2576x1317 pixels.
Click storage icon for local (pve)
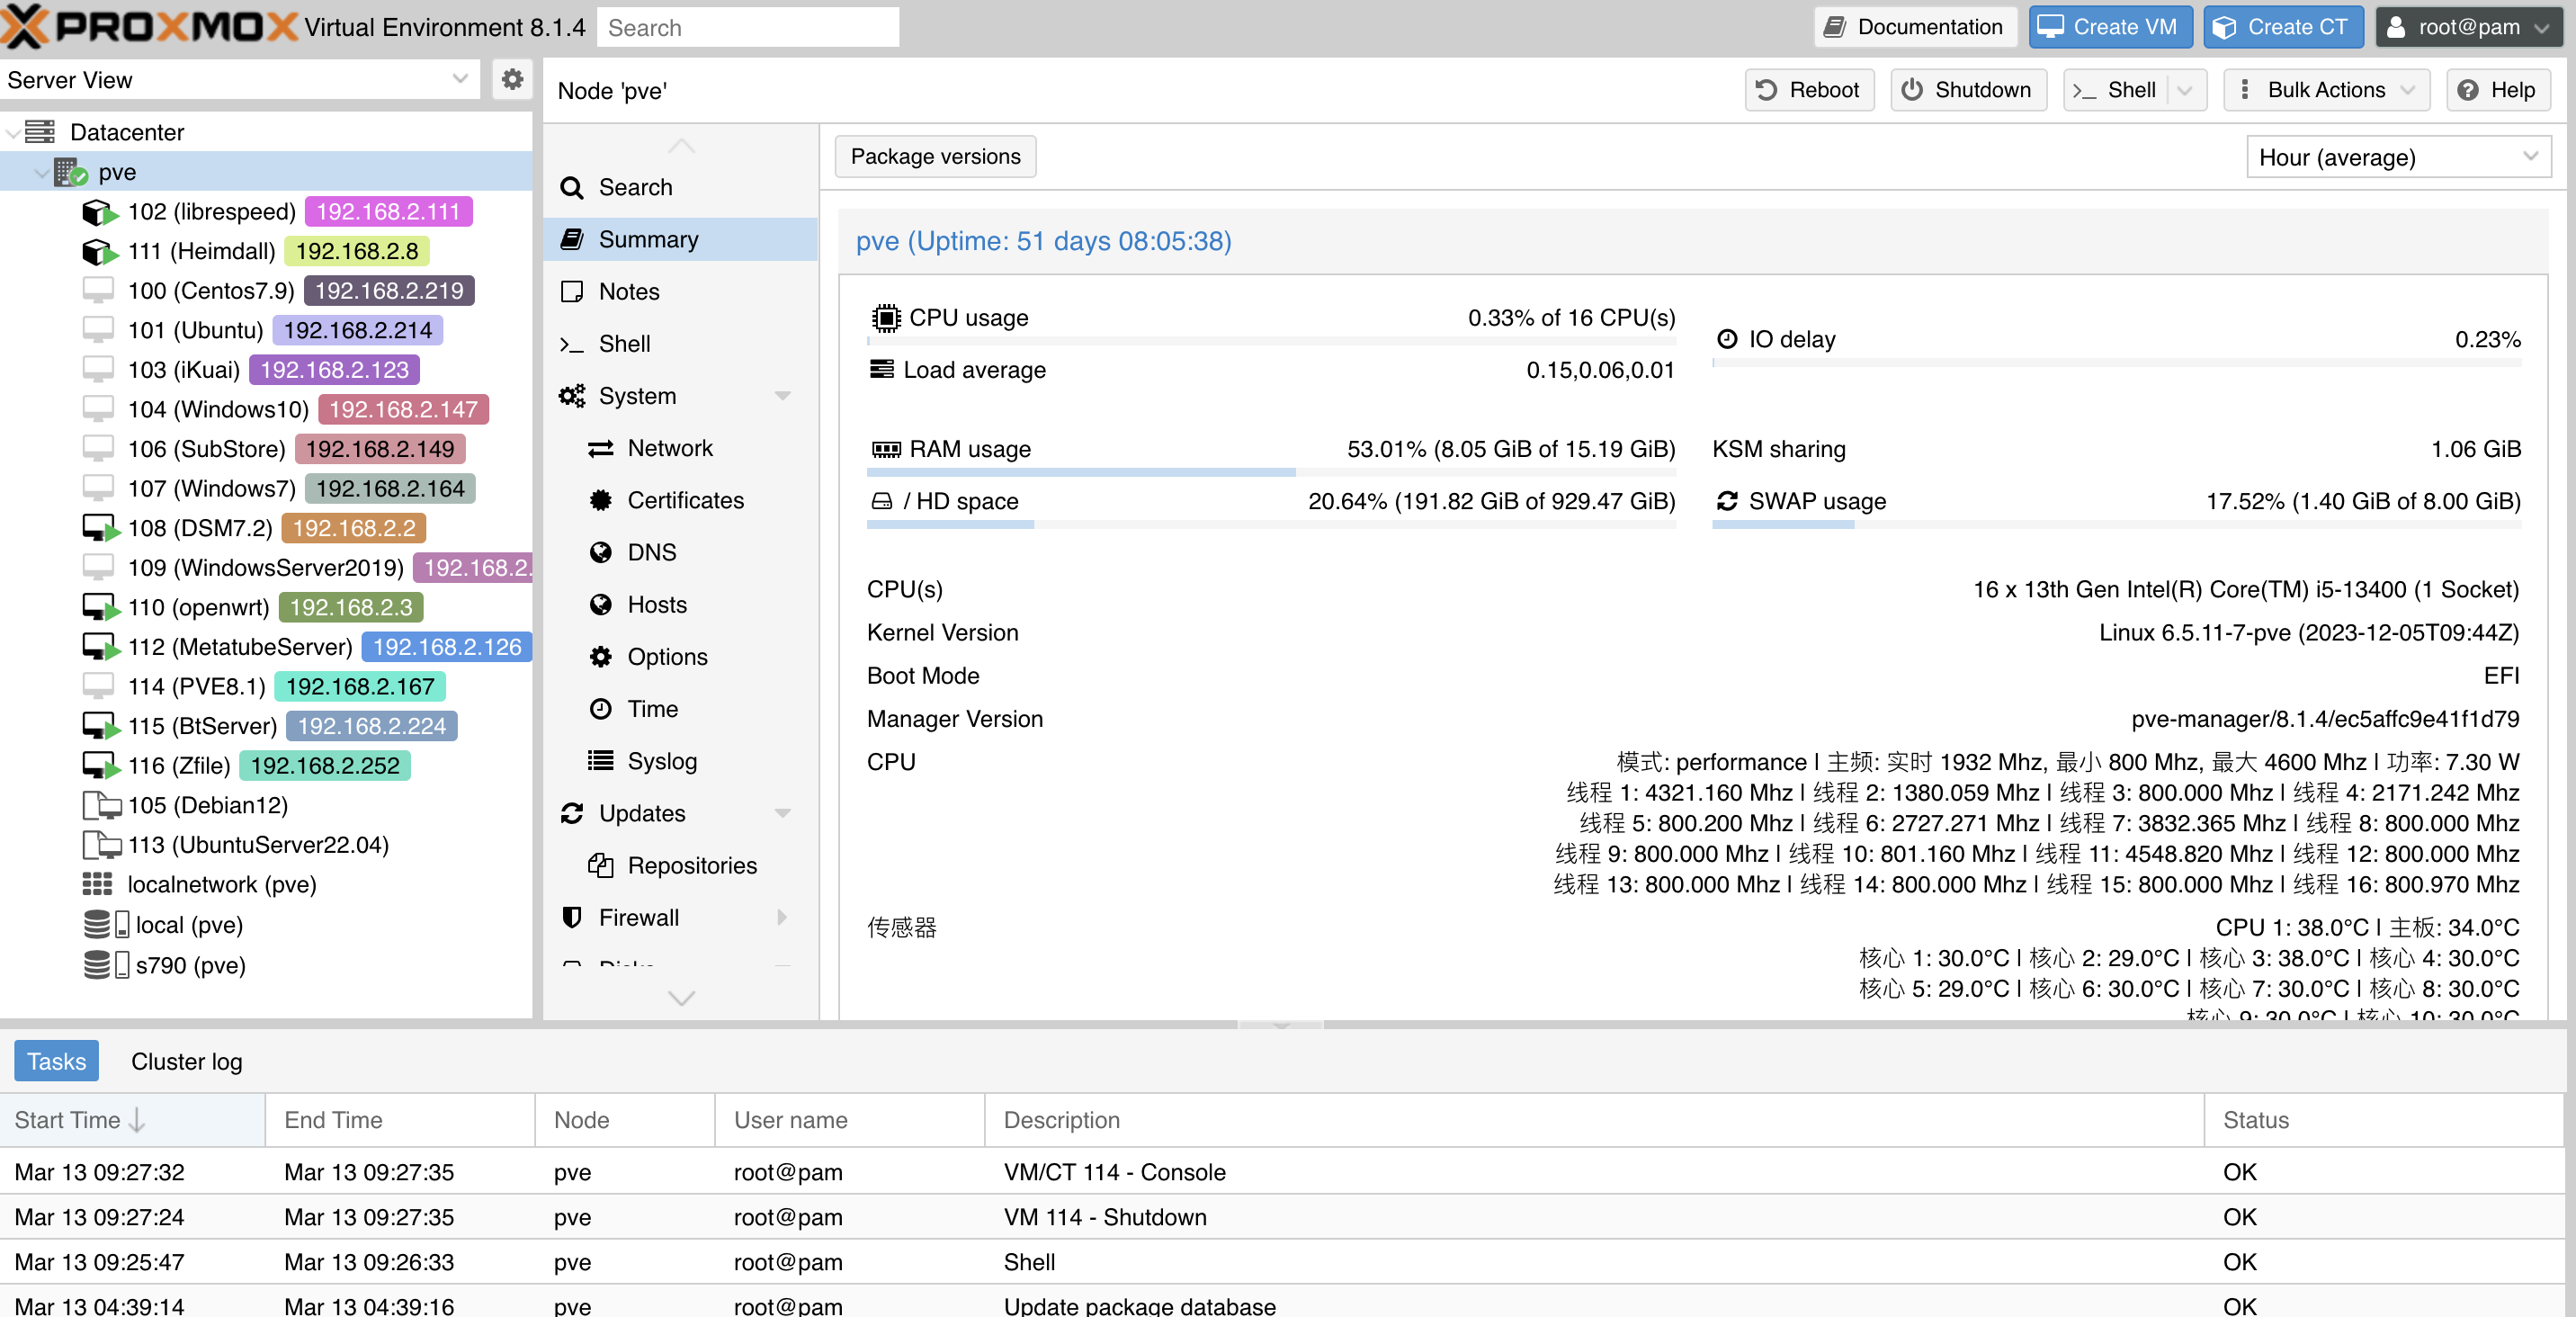pyautogui.click(x=106, y=924)
